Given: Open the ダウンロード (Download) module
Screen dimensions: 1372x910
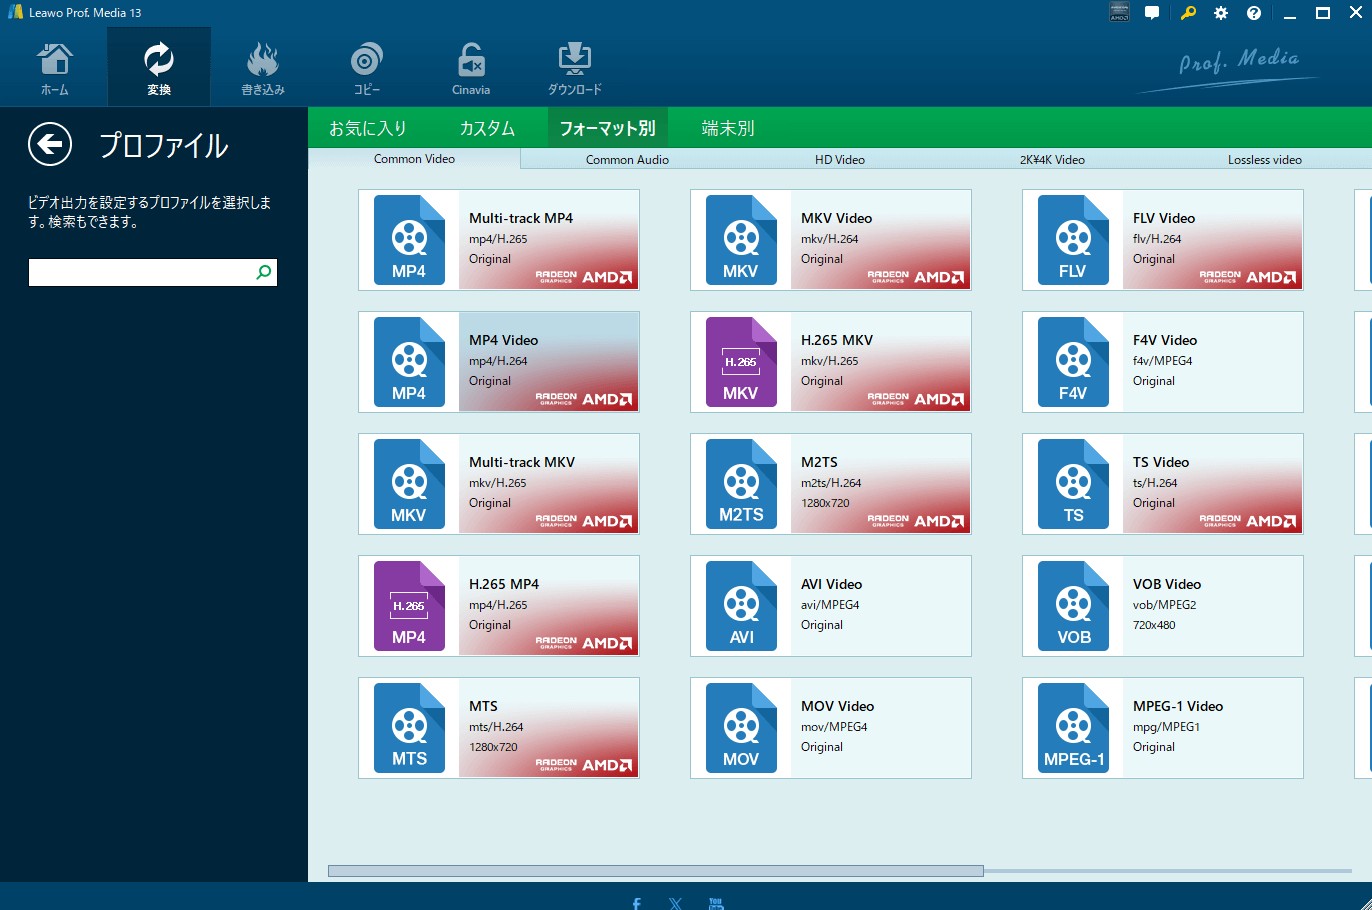Looking at the screenshot, I should pos(575,67).
